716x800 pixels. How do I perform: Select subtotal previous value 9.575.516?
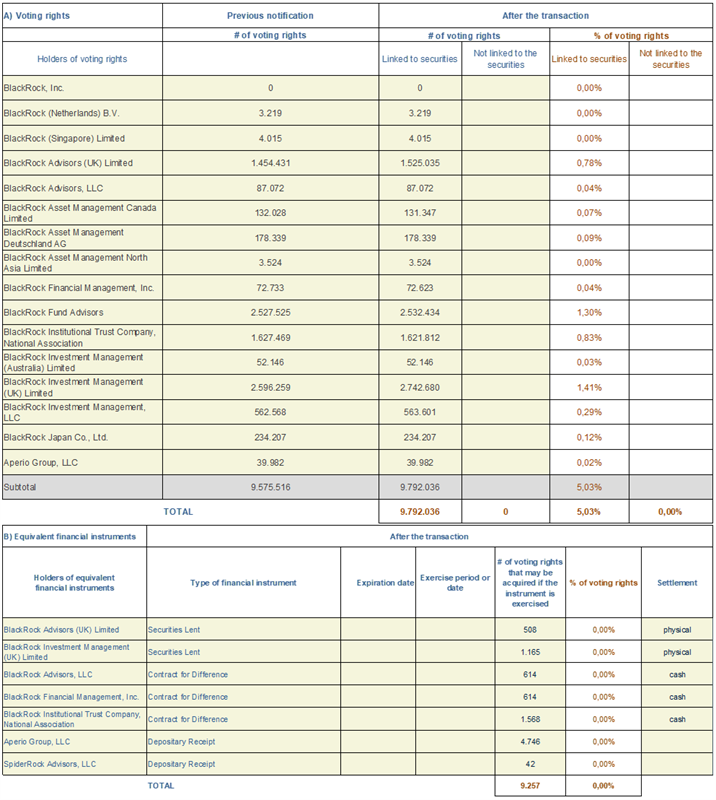(270, 487)
